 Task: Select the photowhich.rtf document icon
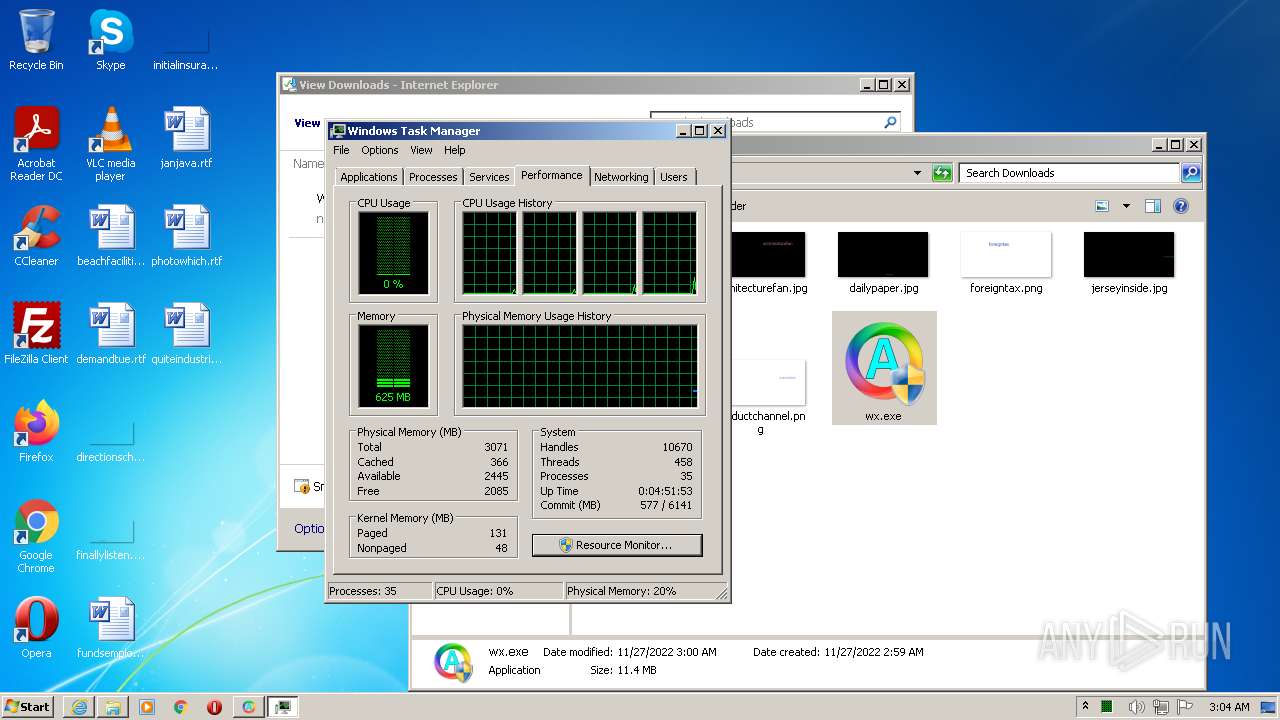[186, 236]
